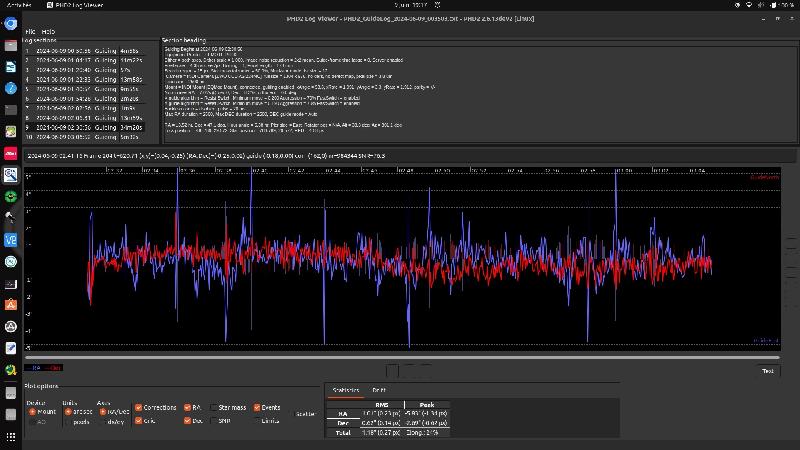This screenshot has height=450, width=800.
Task: Launch LibreOffice Writer from the dock
Action: pos(10,66)
